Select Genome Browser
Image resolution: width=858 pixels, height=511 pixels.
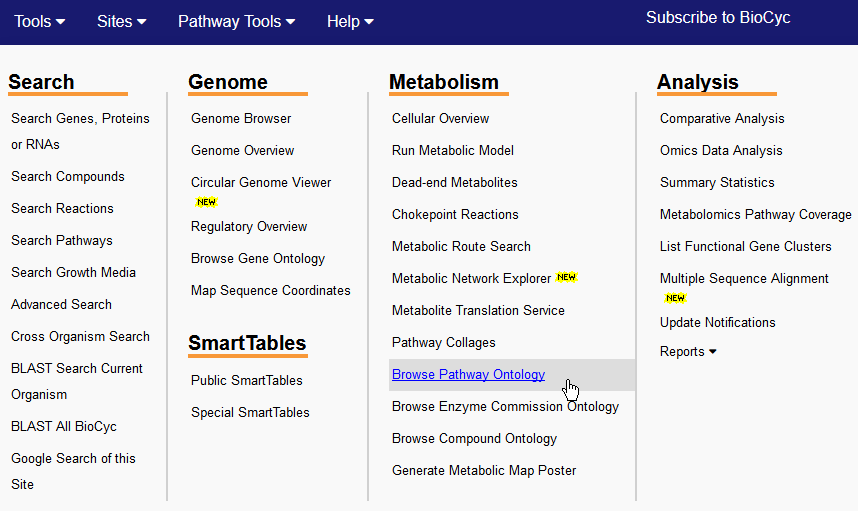(x=241, y=118)
